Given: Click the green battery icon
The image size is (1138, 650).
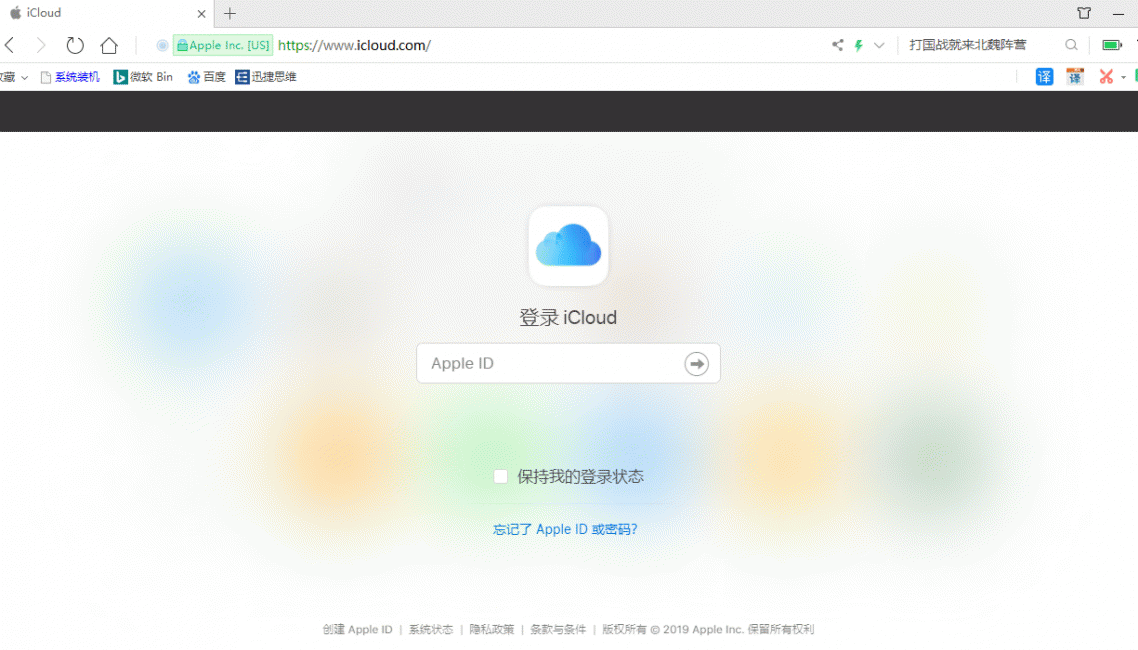Looking at the screenshot, I should 1112,45.
